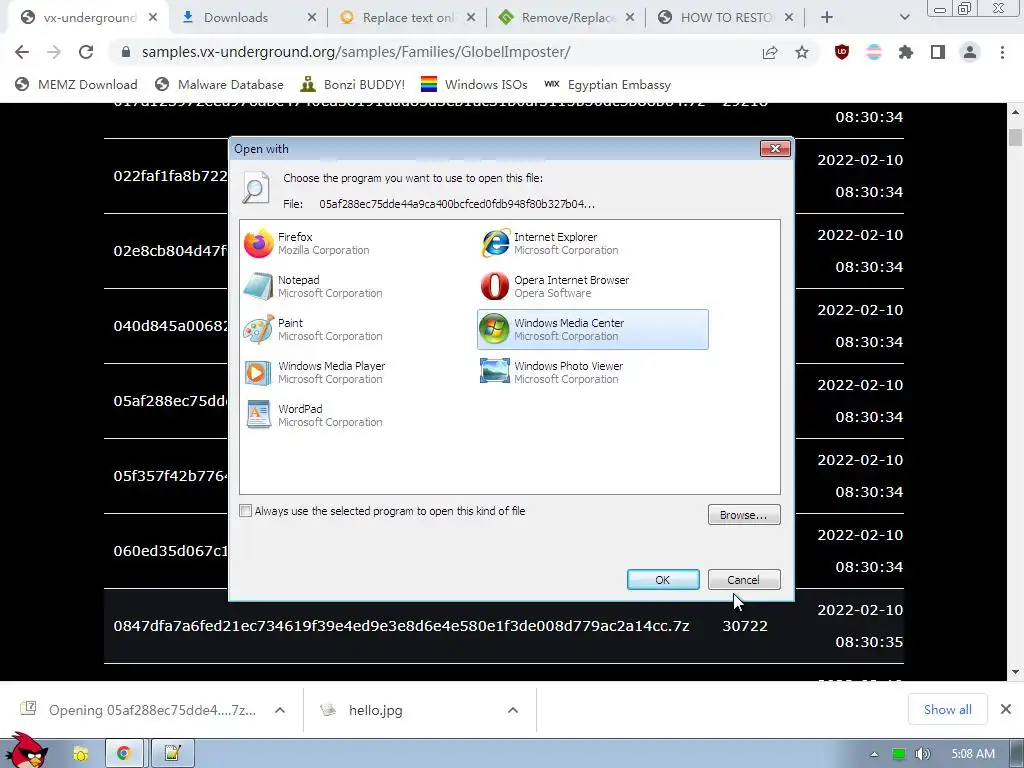1024x768 pixels.
Task: Click the share page icon
Action: click(770, 52)
